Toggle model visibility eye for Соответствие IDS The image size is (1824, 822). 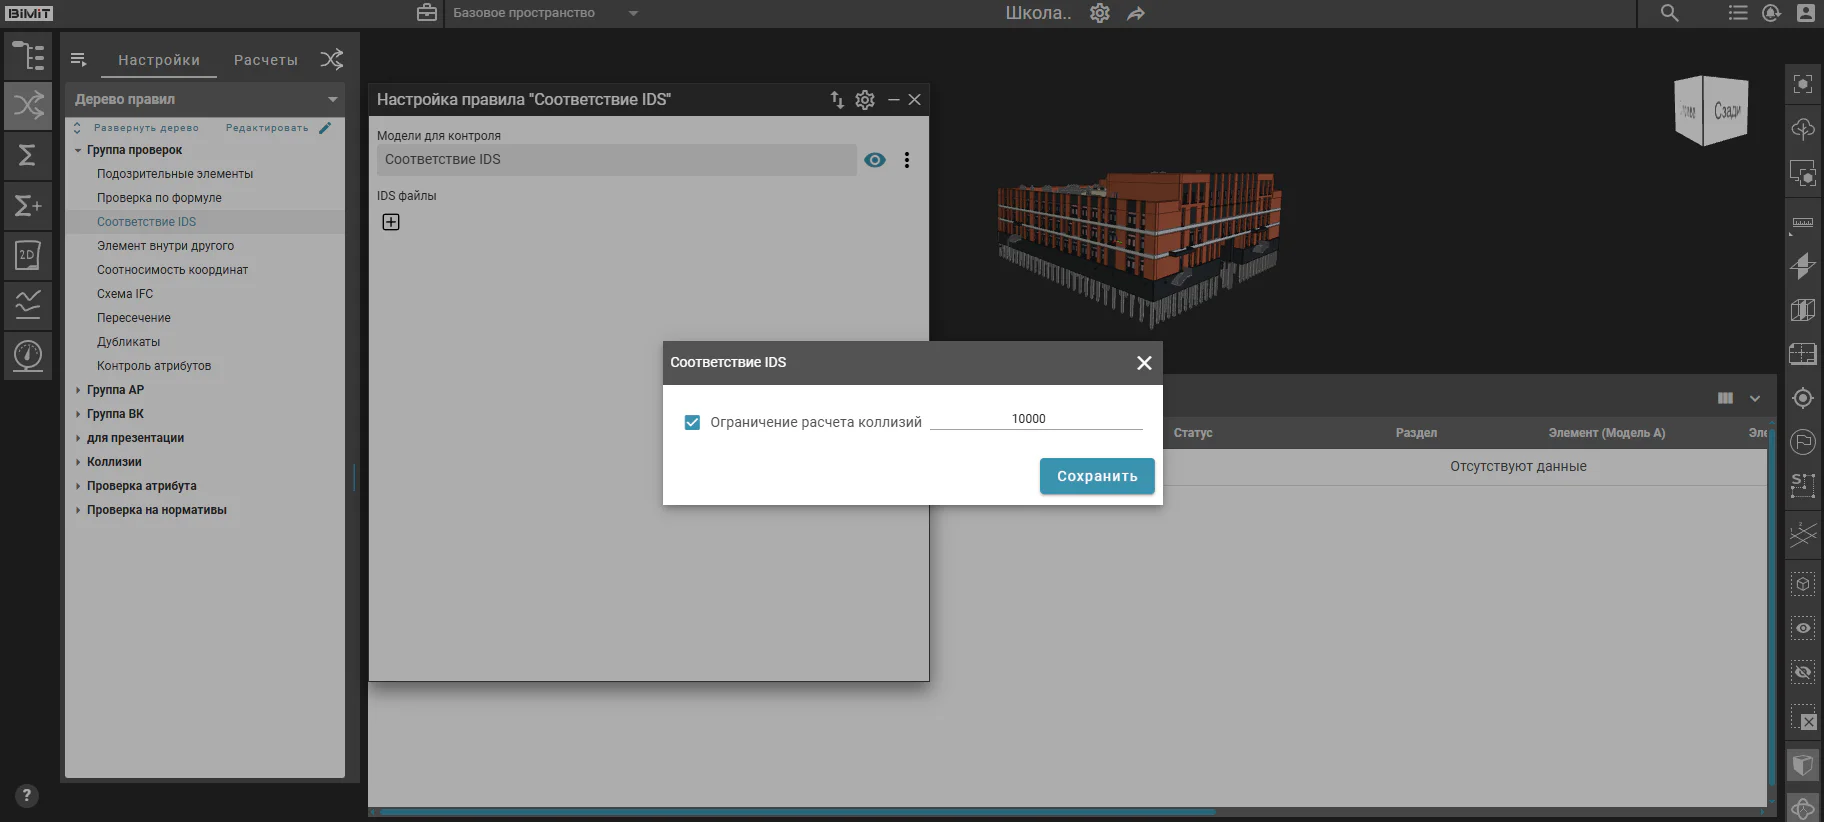pos(875,160)
